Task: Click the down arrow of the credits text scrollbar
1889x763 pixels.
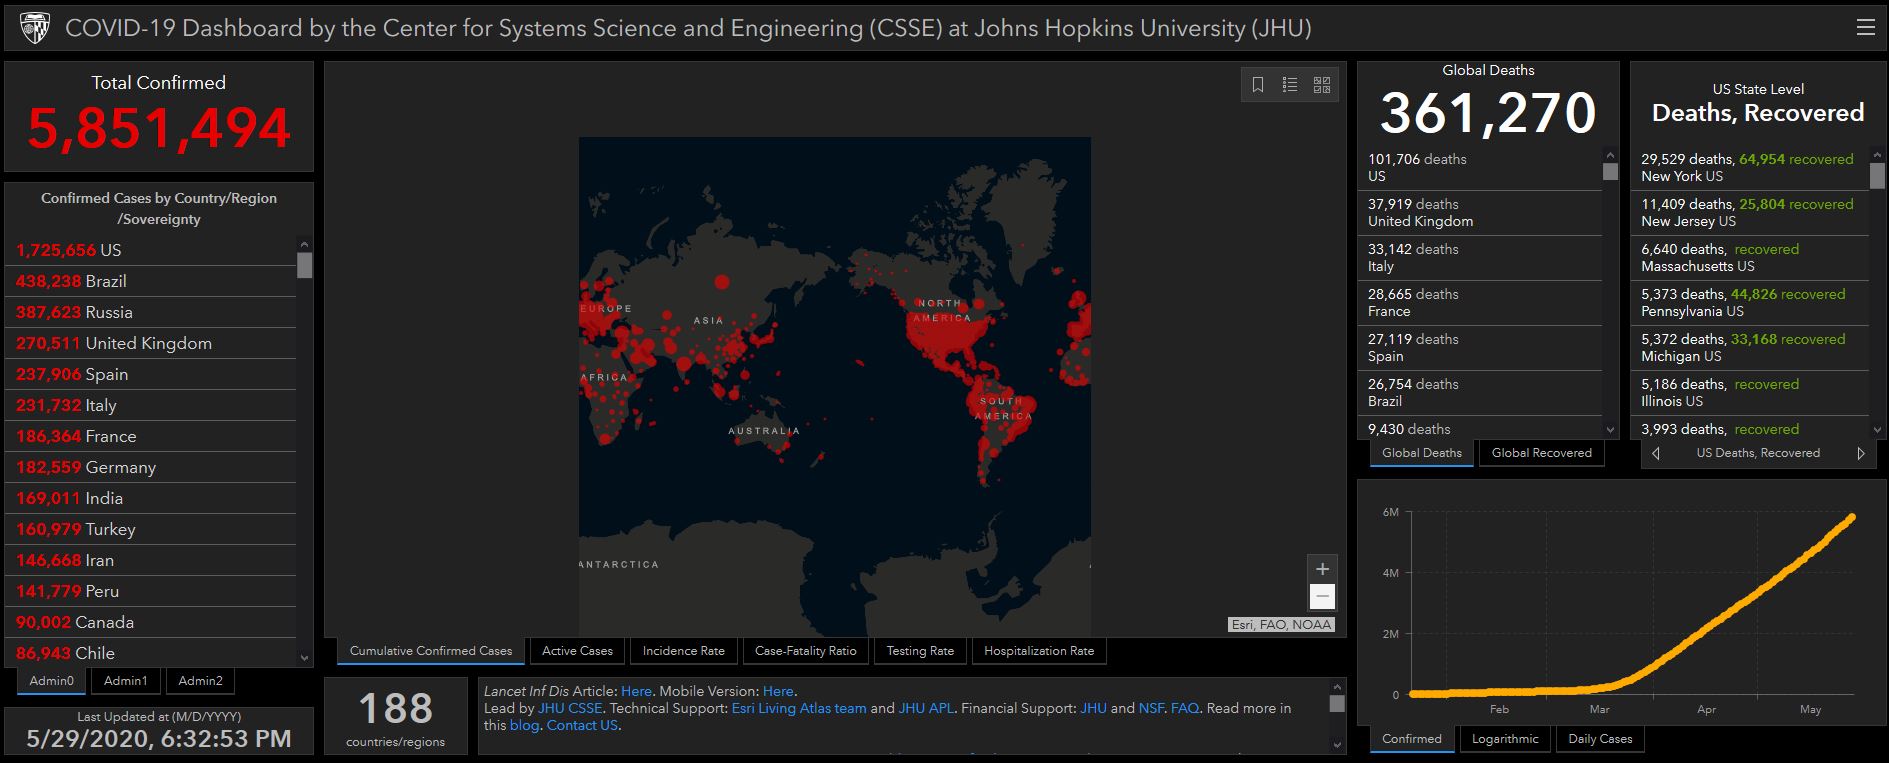Action: (1337, 744)
